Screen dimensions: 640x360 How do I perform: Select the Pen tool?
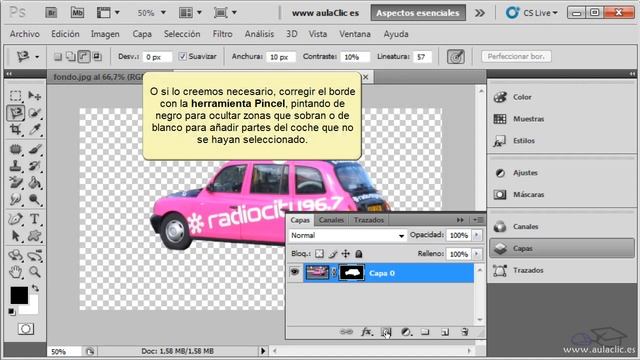pos(16,219)
